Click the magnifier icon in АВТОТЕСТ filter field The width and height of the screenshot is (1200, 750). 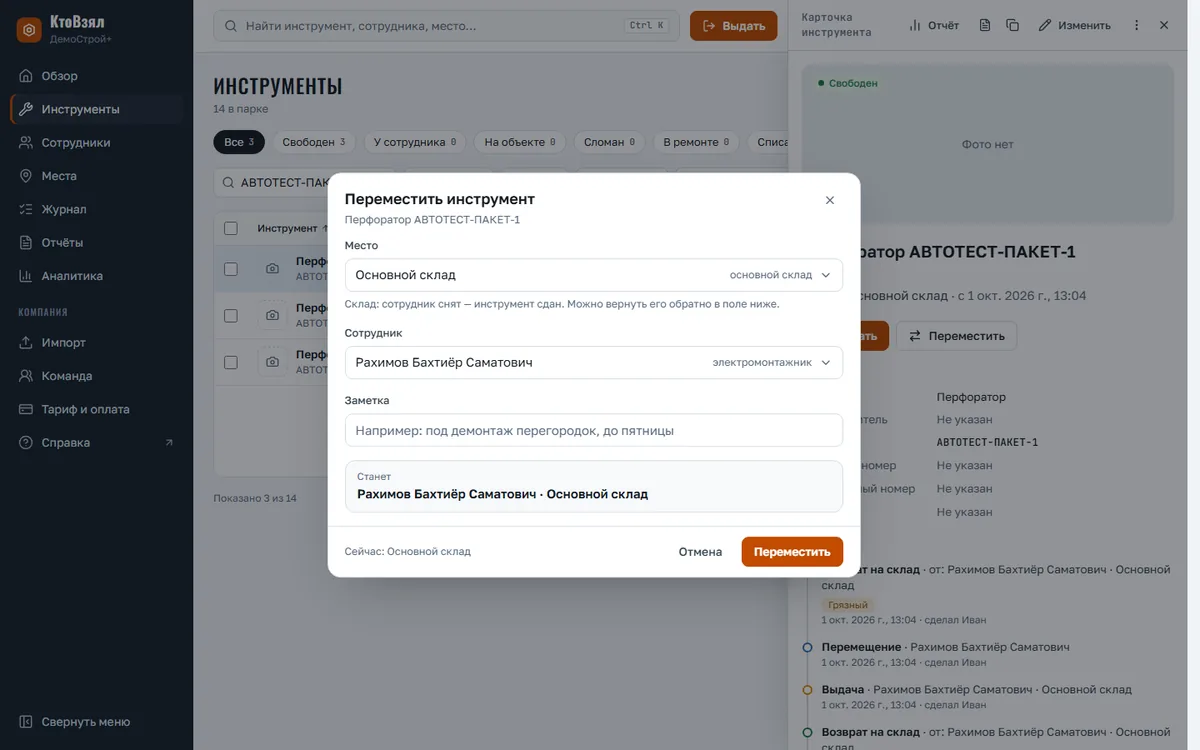(229, 183)
